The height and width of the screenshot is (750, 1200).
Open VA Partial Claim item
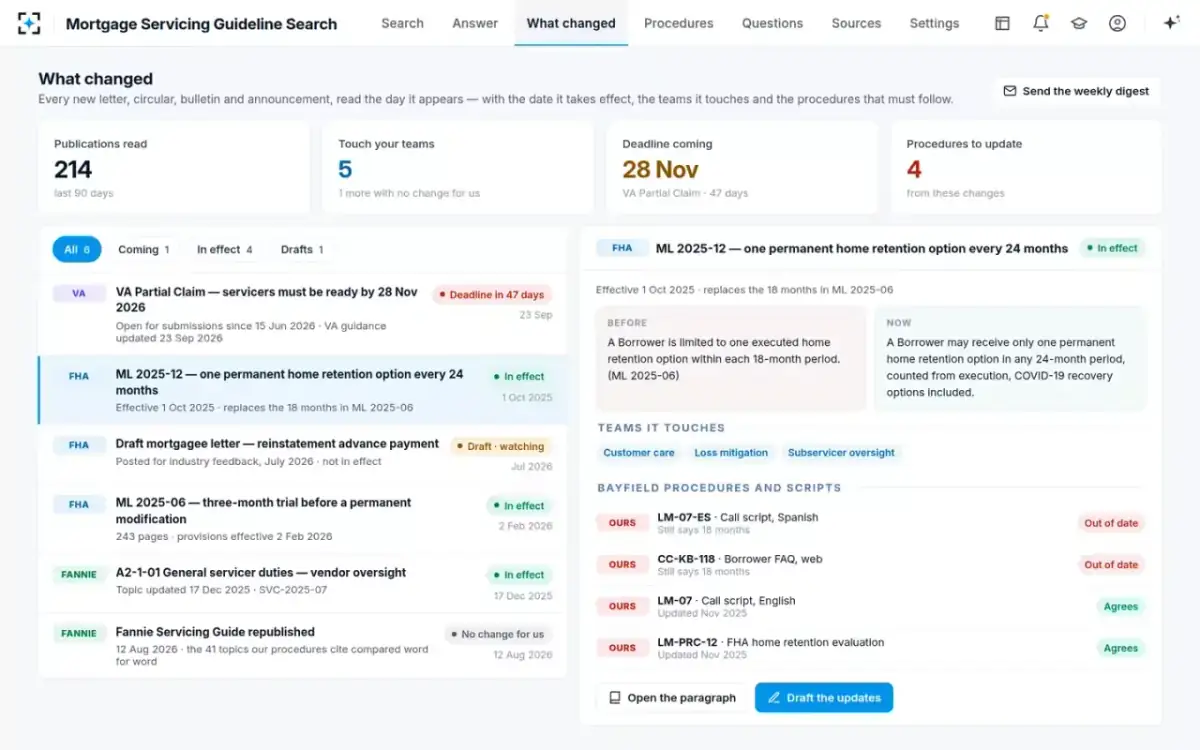tap(303, 314)
